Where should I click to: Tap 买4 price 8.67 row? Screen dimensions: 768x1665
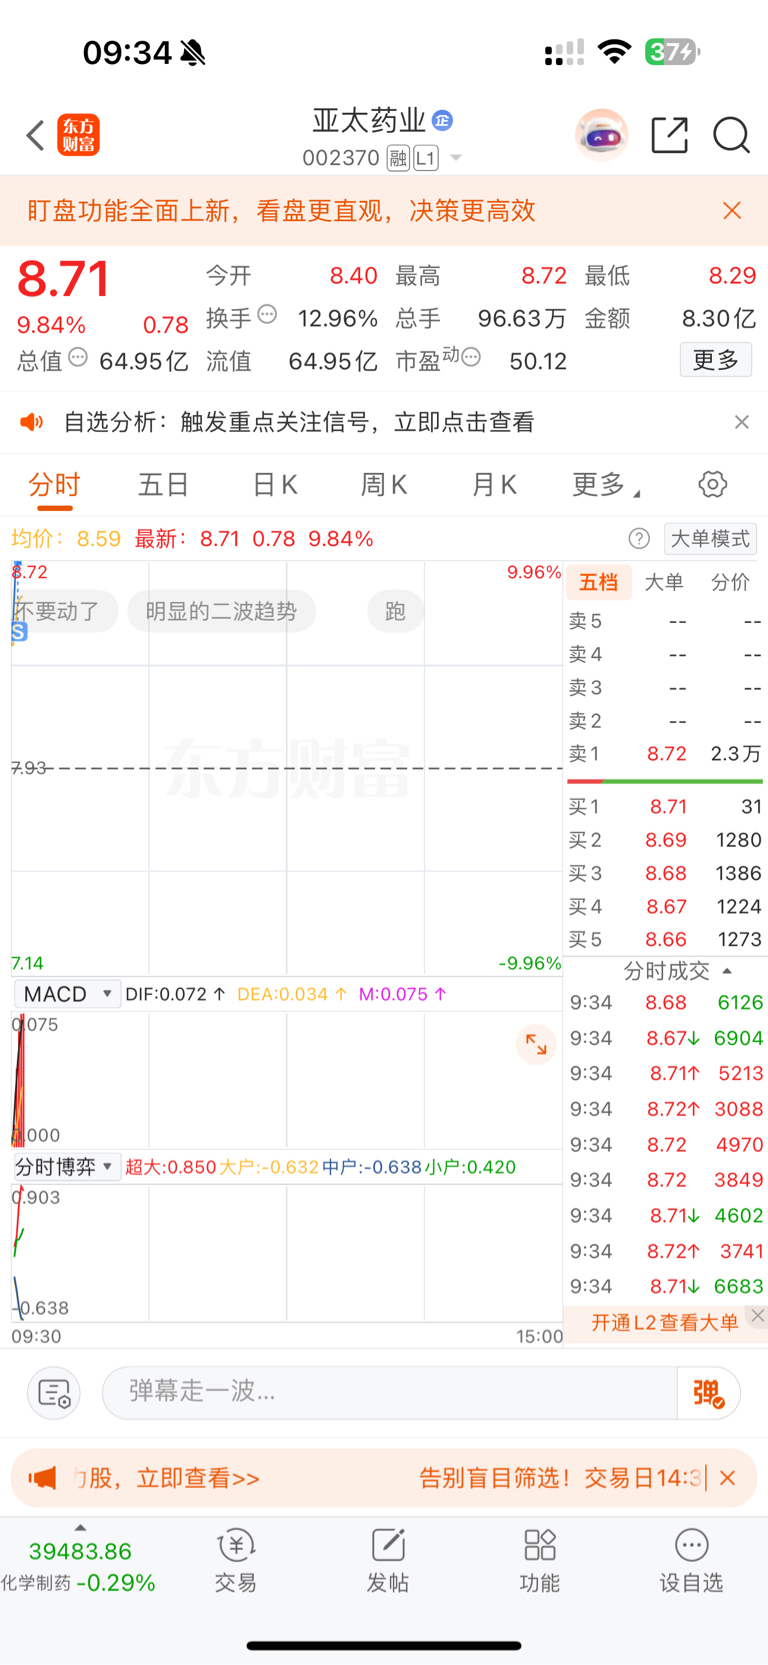click(665, 906)
